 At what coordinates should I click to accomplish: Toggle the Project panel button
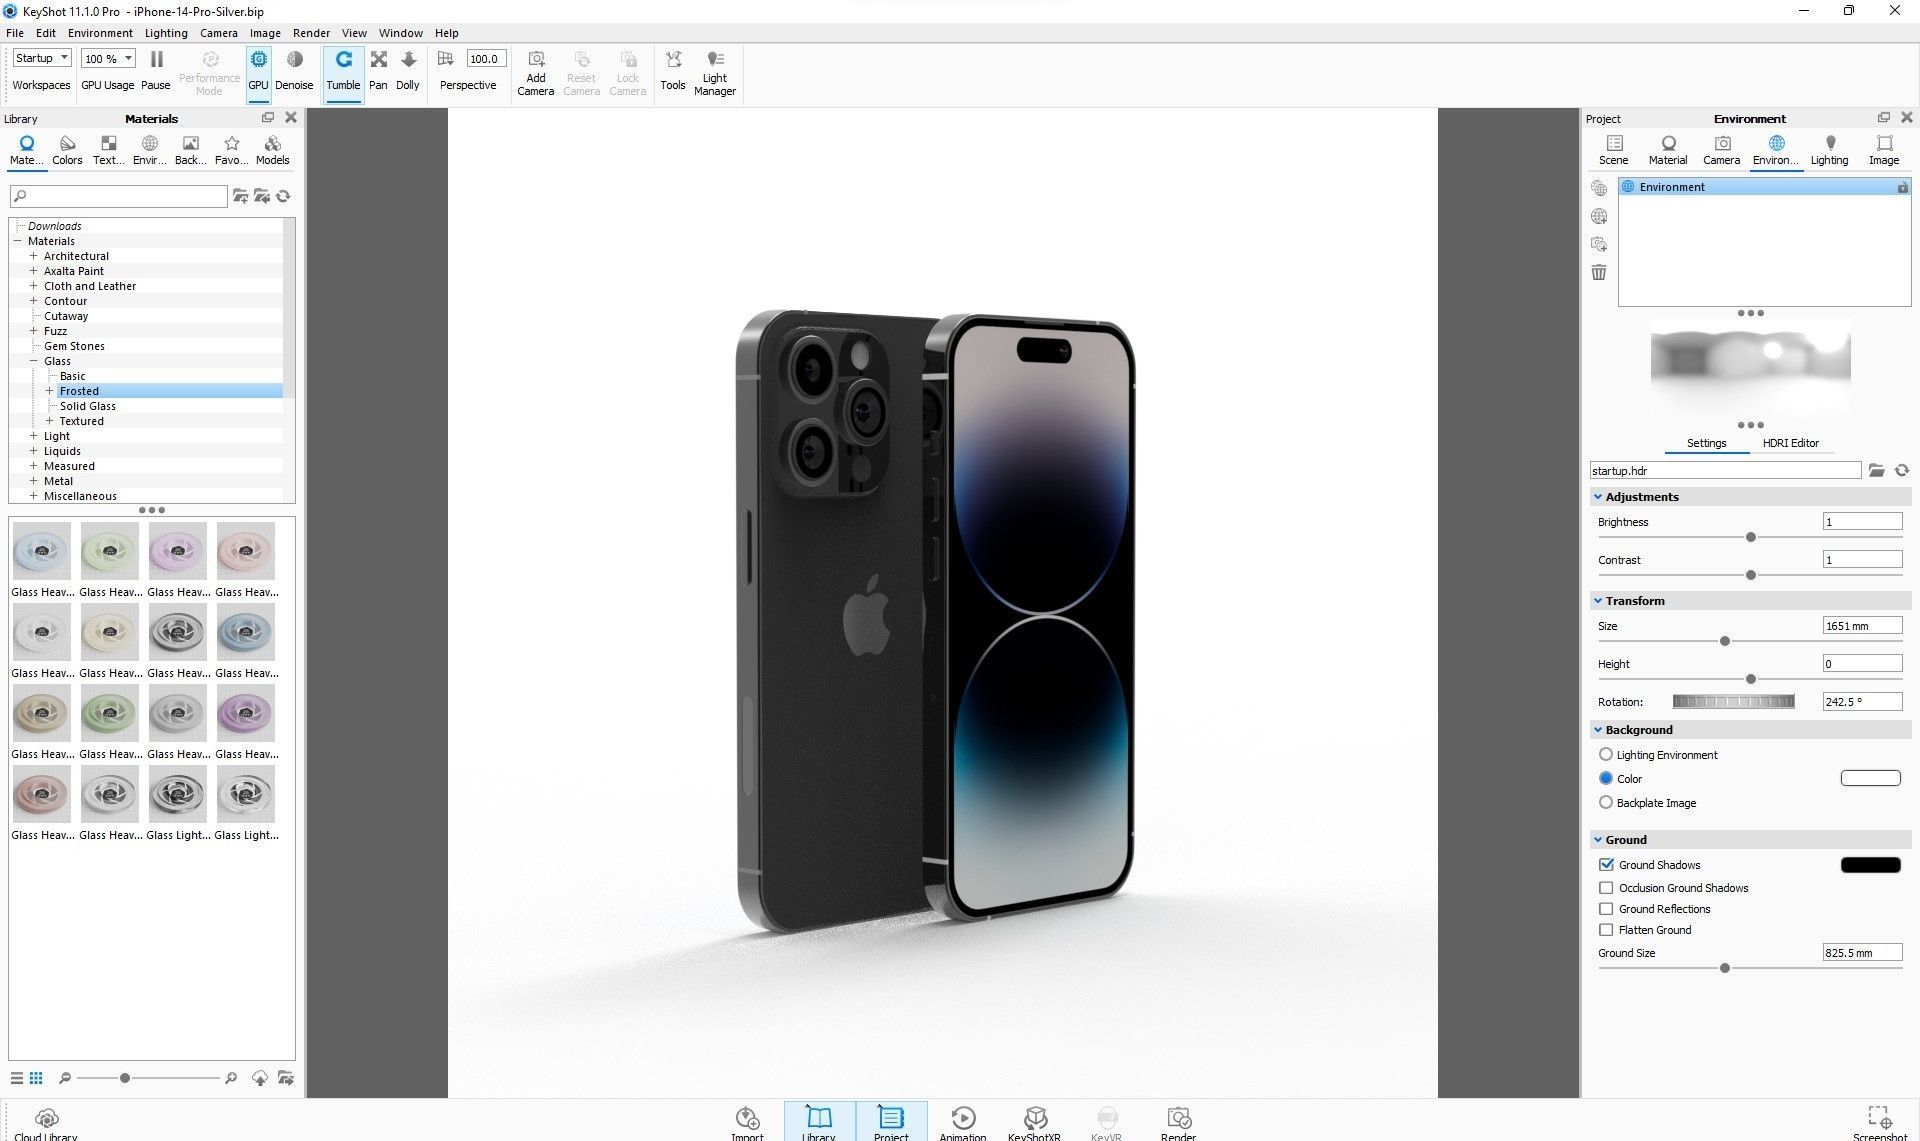[891, 1122]
